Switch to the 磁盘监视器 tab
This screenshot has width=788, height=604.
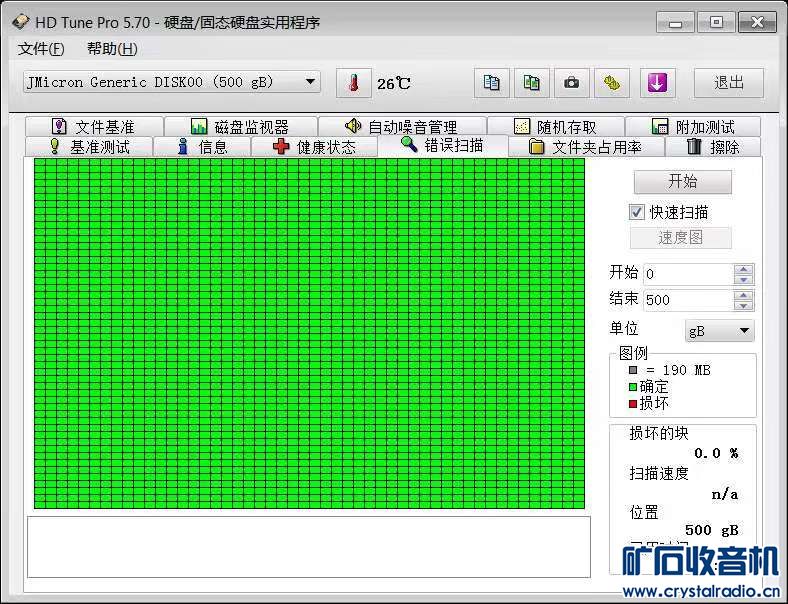241,126
